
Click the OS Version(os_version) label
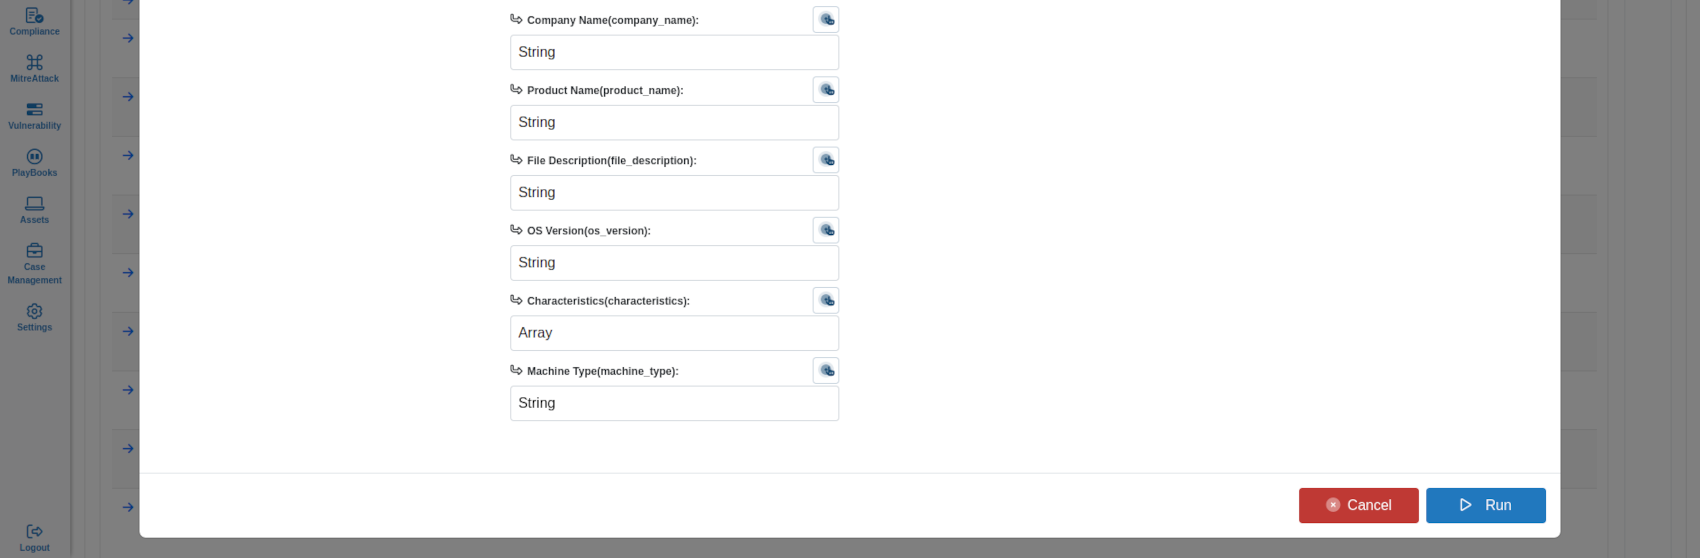pos(589,230)
